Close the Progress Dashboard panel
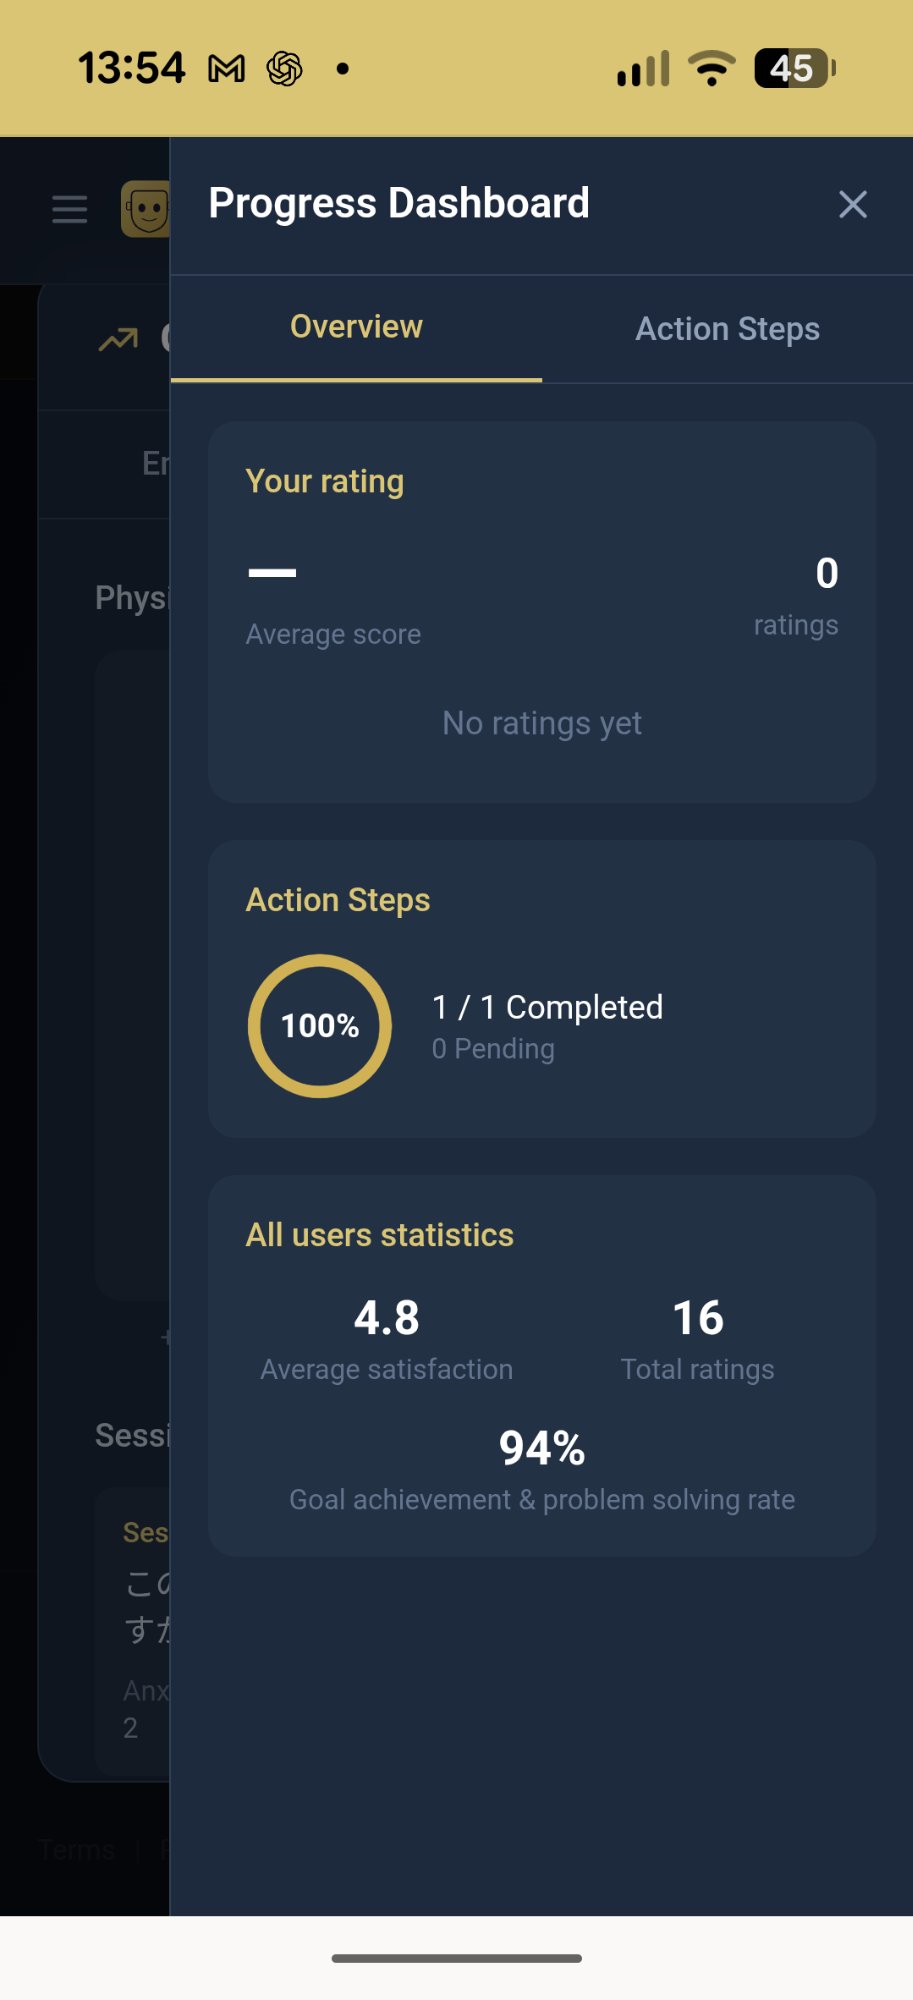 [852, 205]
